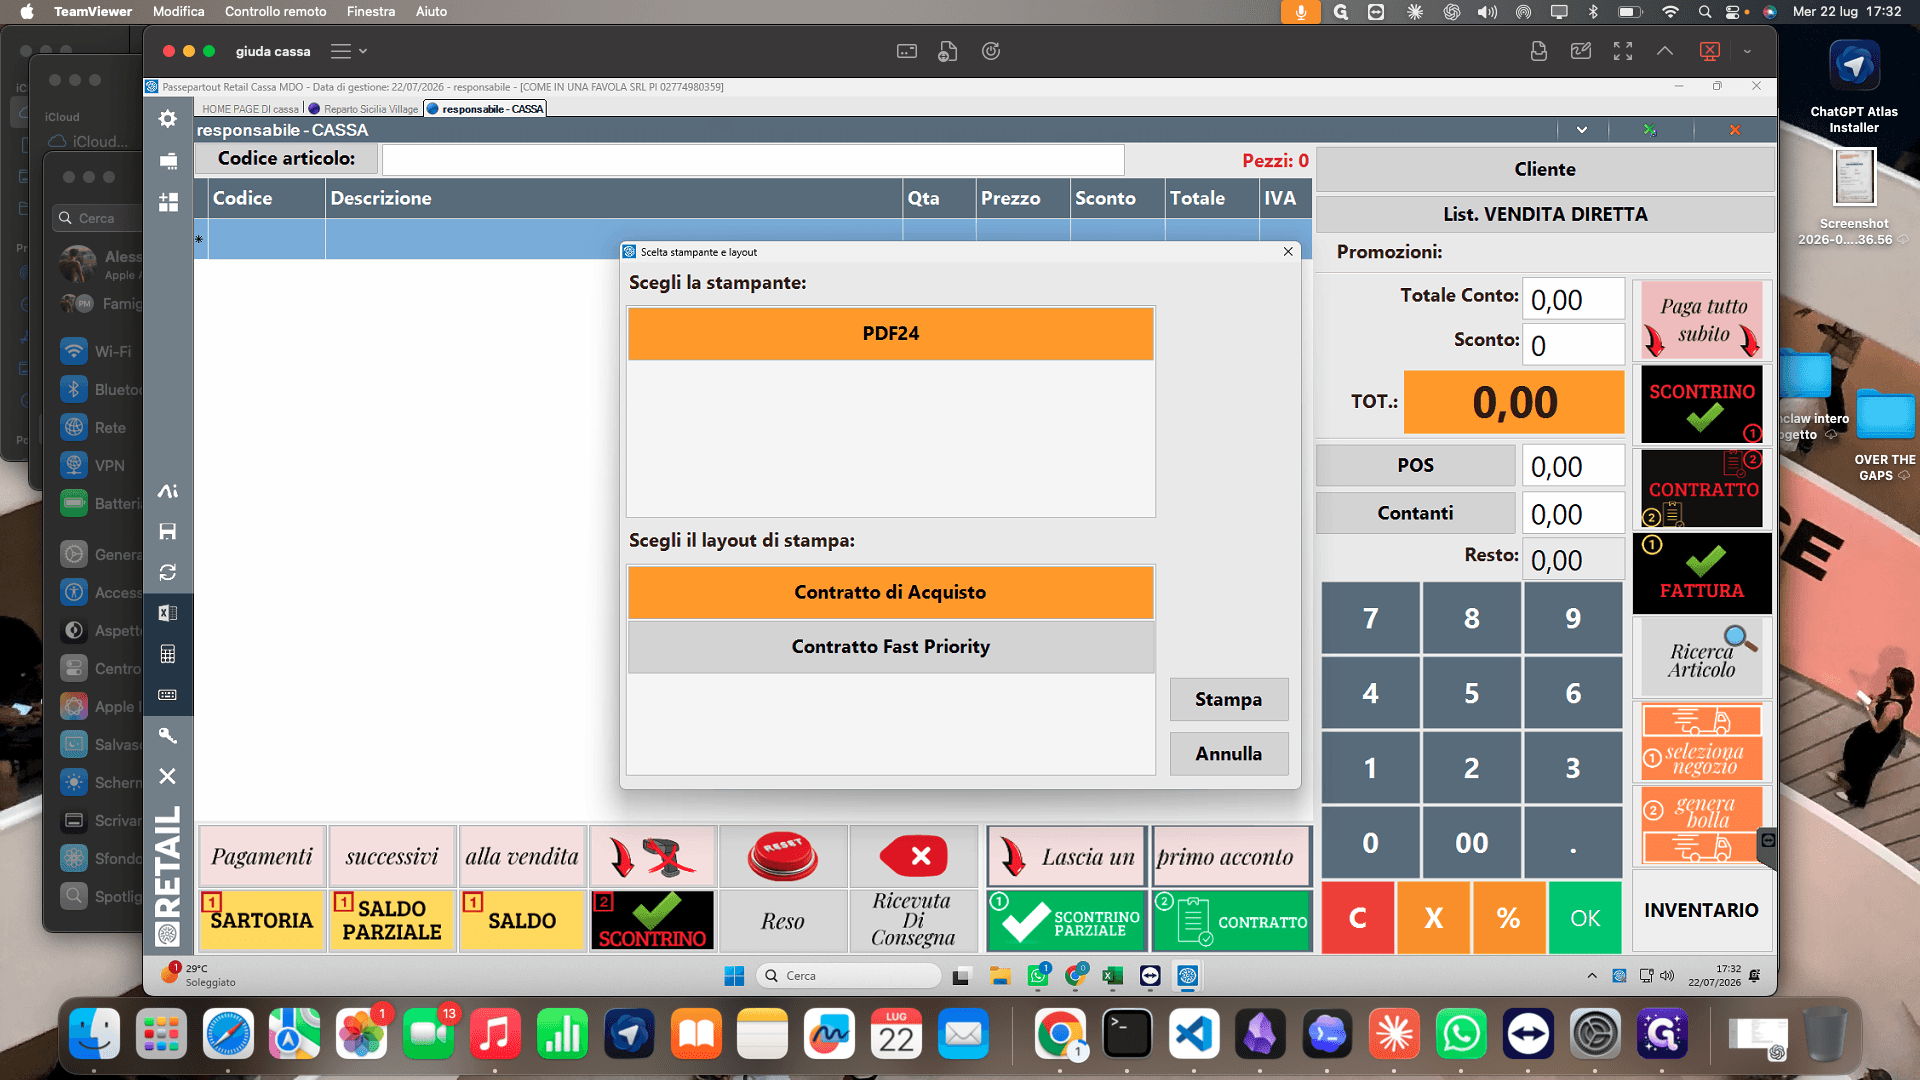
Task: Click the wrench tool icon in sidebar
Action: [168, 736]
